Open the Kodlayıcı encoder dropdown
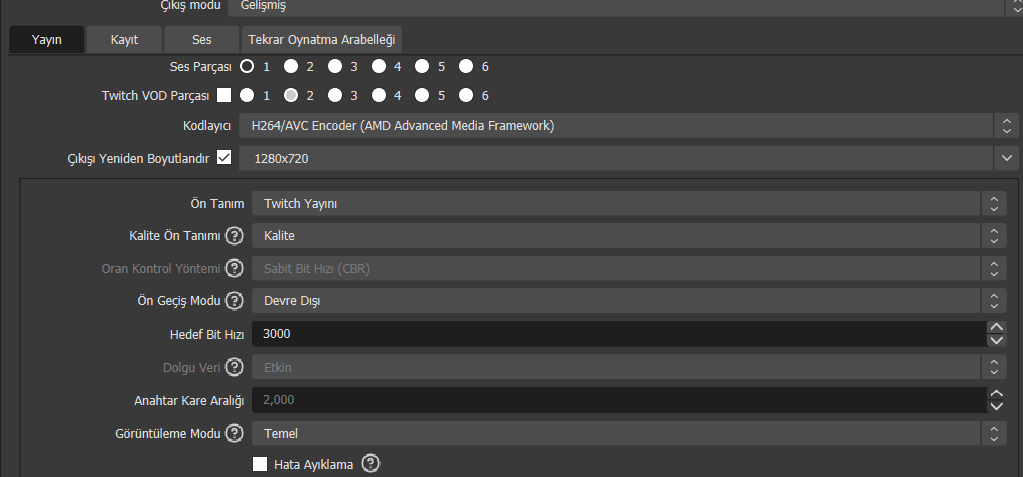Screen dimensions: 1023x477 pyautogui.click(x=628, y=126)
